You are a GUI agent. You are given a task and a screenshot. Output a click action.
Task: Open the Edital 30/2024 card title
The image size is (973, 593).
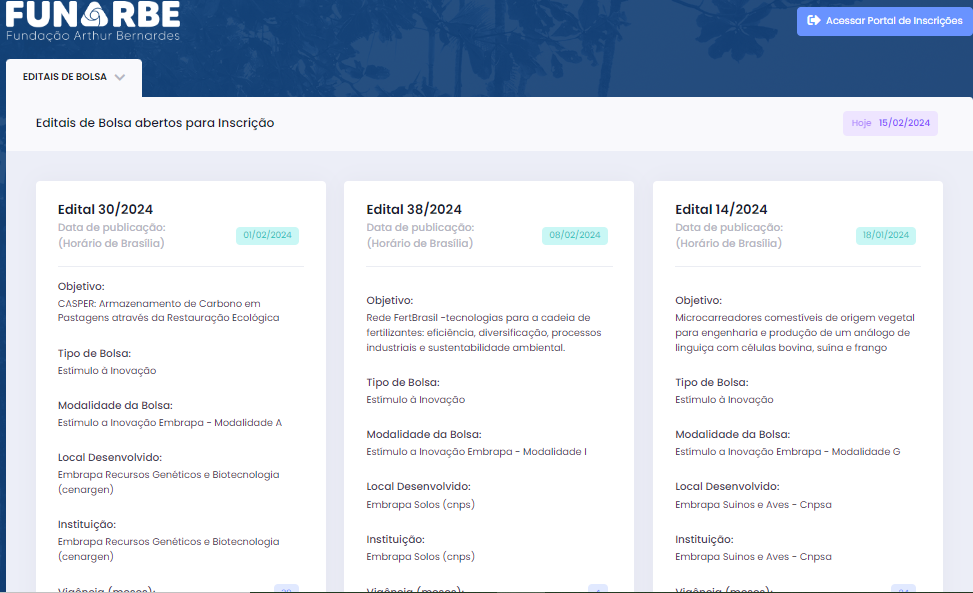105,209
